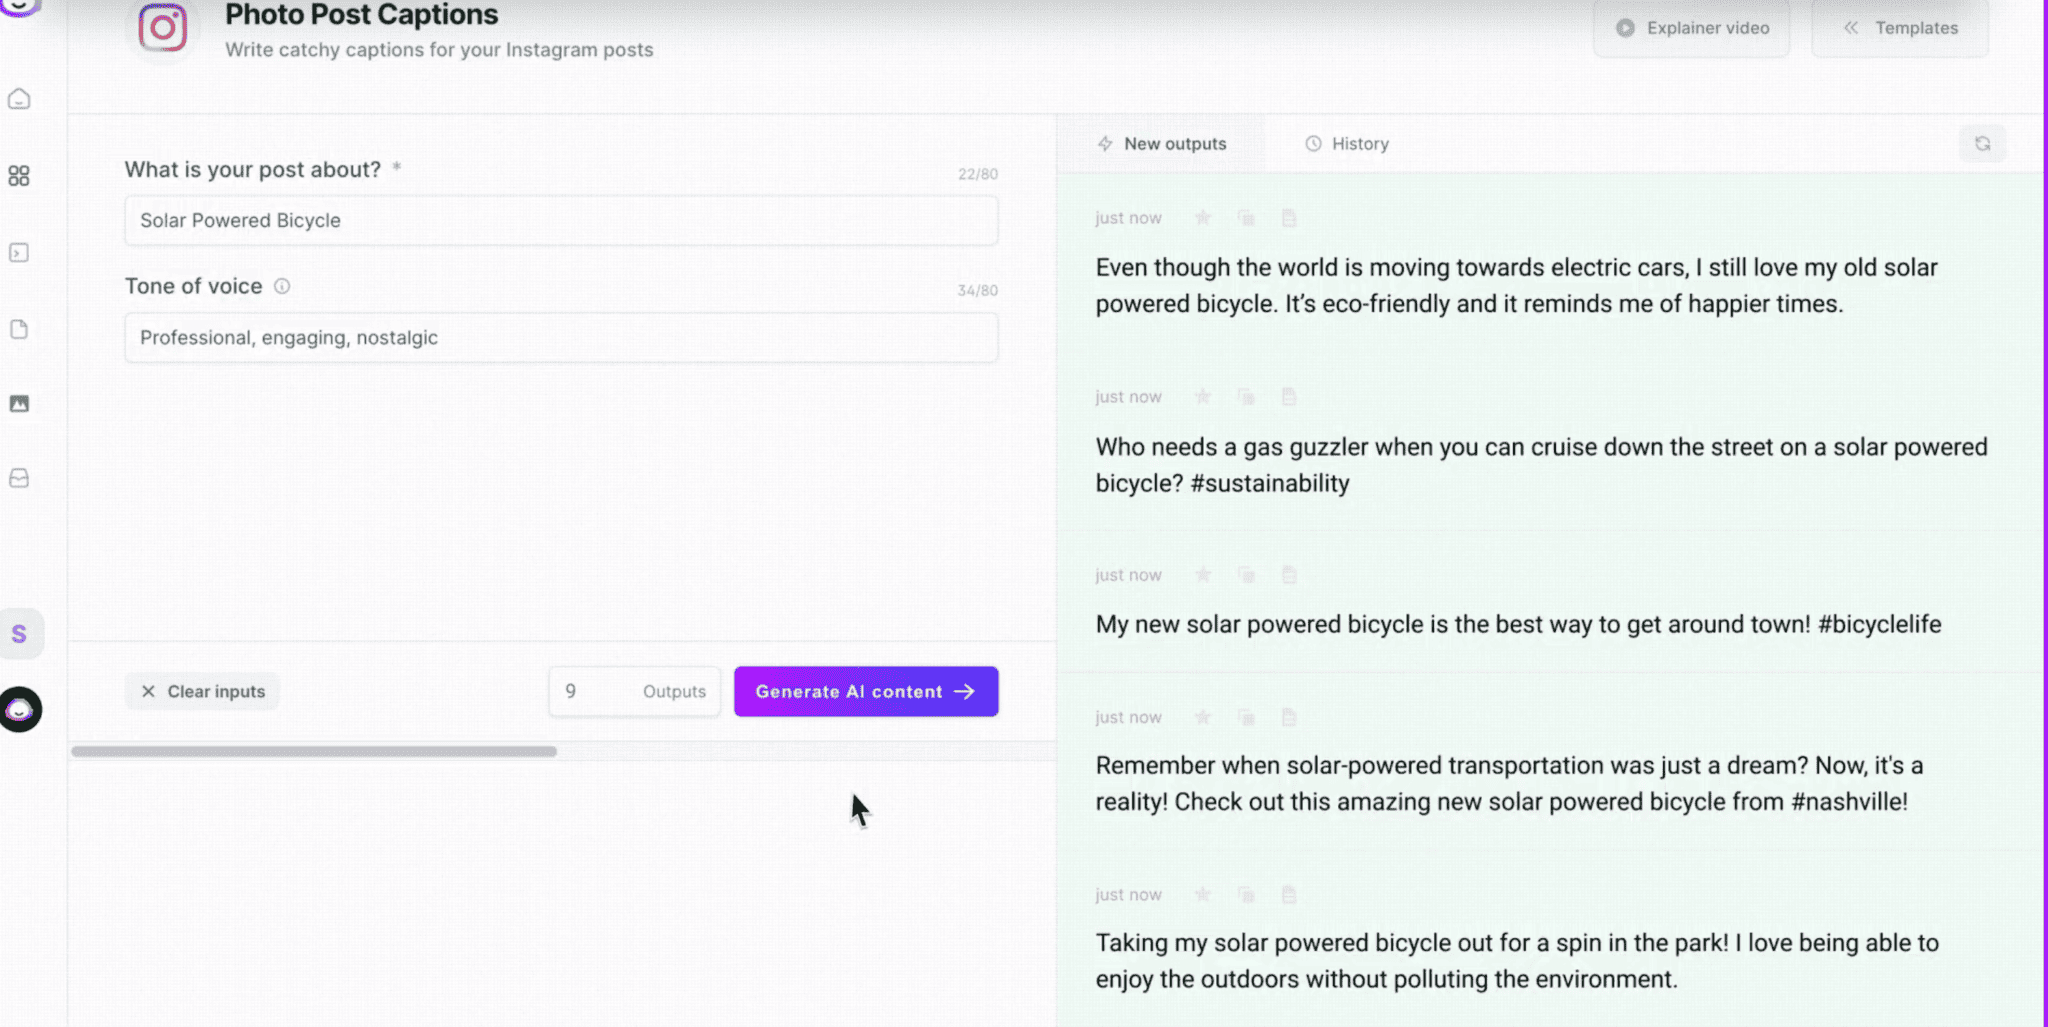Click the Generate AI content button

(865, 691)
